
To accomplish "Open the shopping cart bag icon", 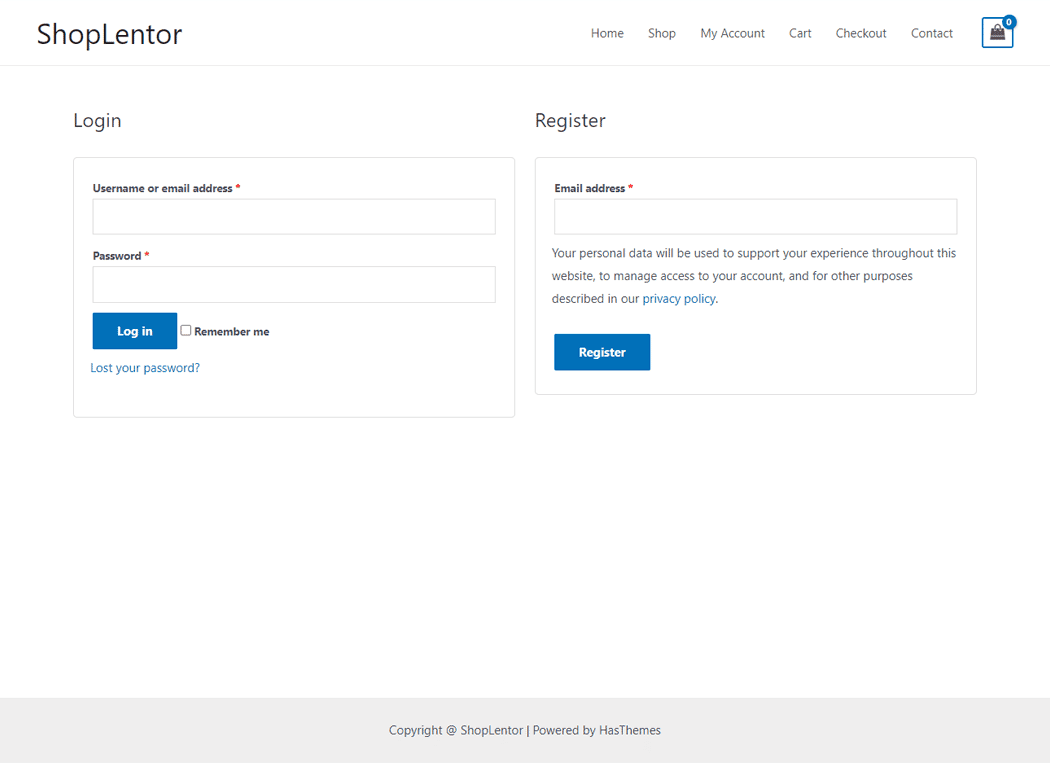I will pyautogui.click(x=997, y=34).
